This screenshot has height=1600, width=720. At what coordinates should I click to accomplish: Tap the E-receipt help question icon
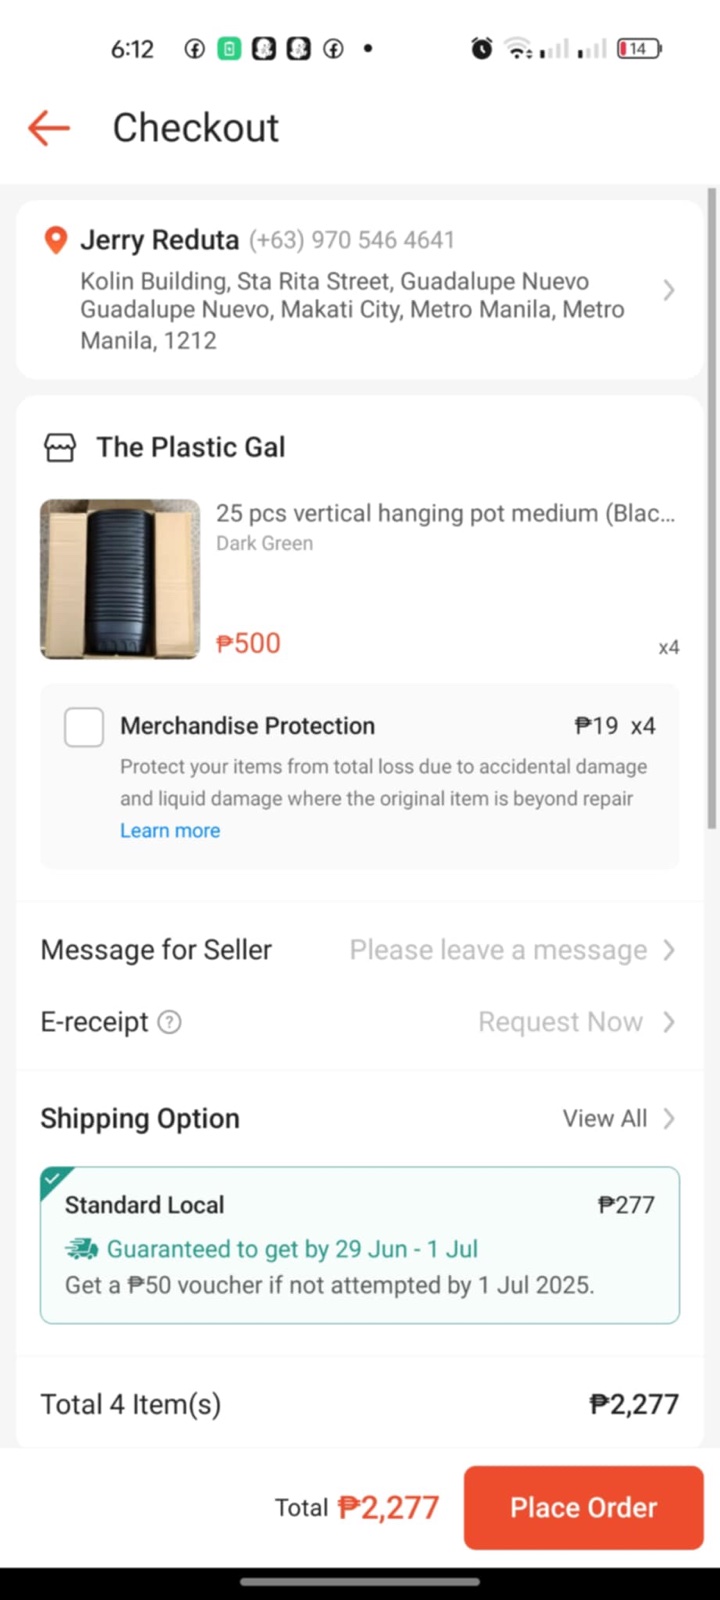click(170, 1022)
